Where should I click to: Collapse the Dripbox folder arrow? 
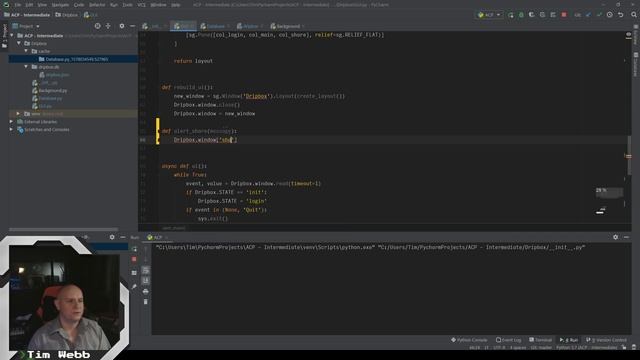[x=19, y=43]
